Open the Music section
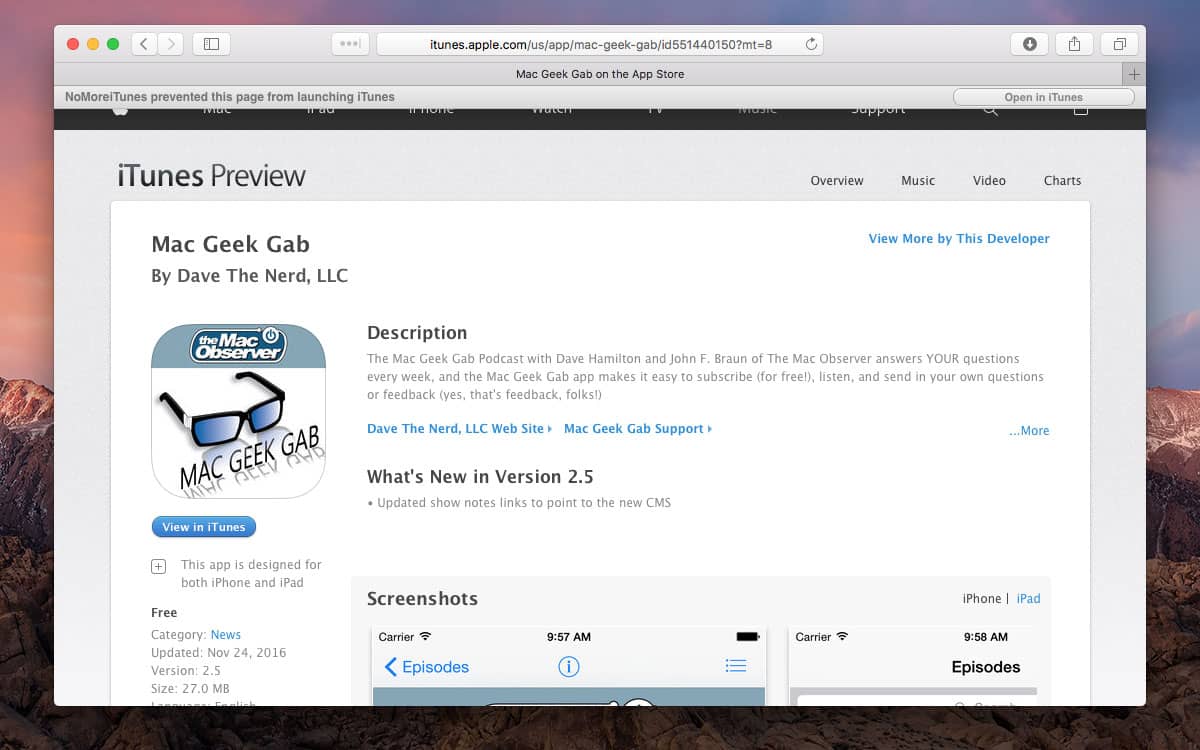 tap(918, 181)
